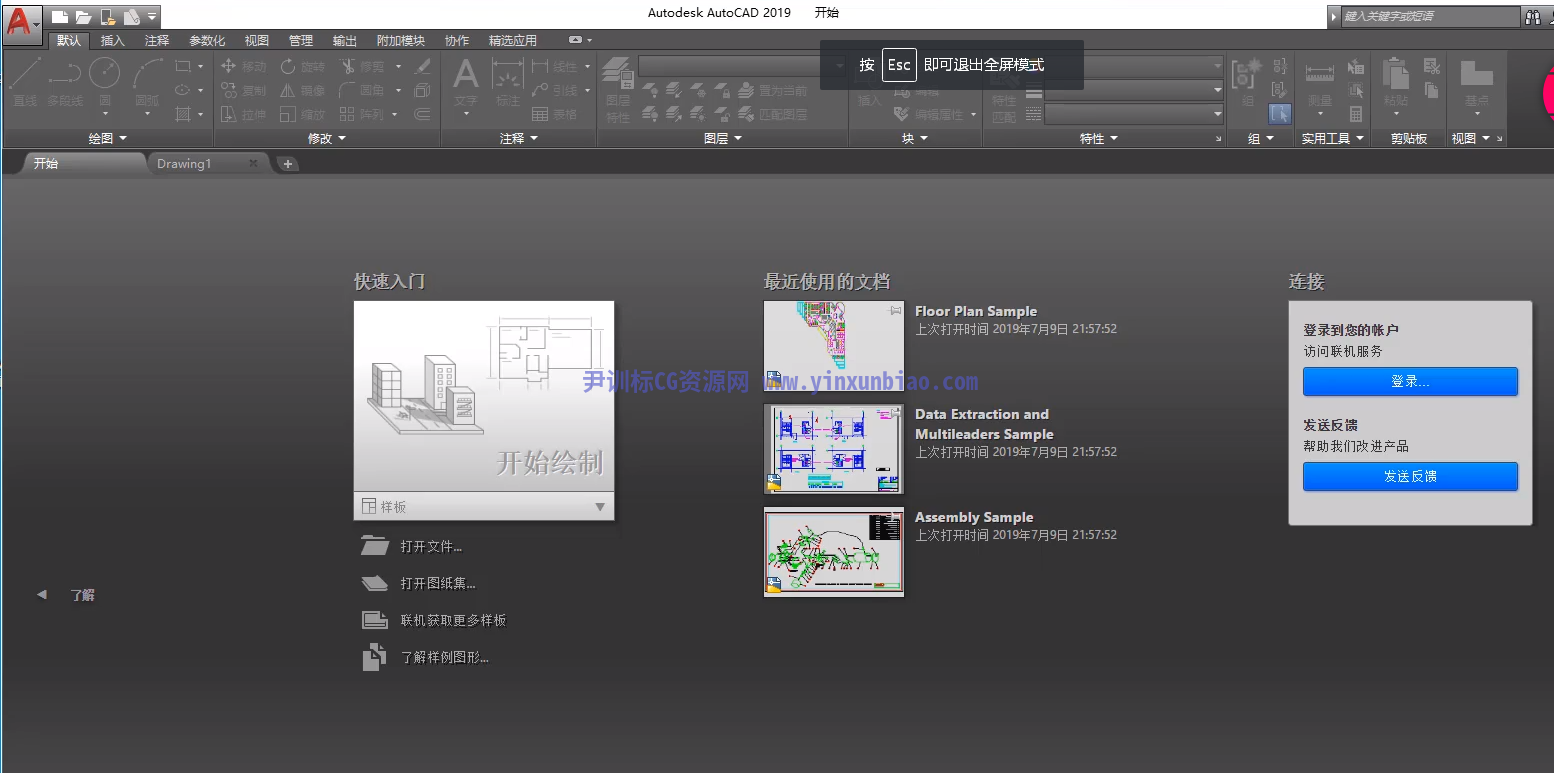
Task: Click the New file icon in quick access toolbar
Action: click(x=60, y=16)
